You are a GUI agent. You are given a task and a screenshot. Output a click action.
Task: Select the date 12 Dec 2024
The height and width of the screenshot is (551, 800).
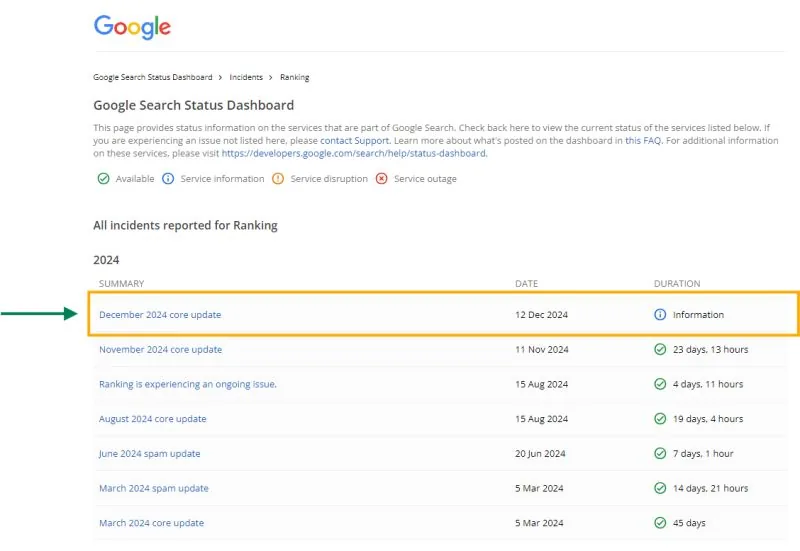(541, 315)
